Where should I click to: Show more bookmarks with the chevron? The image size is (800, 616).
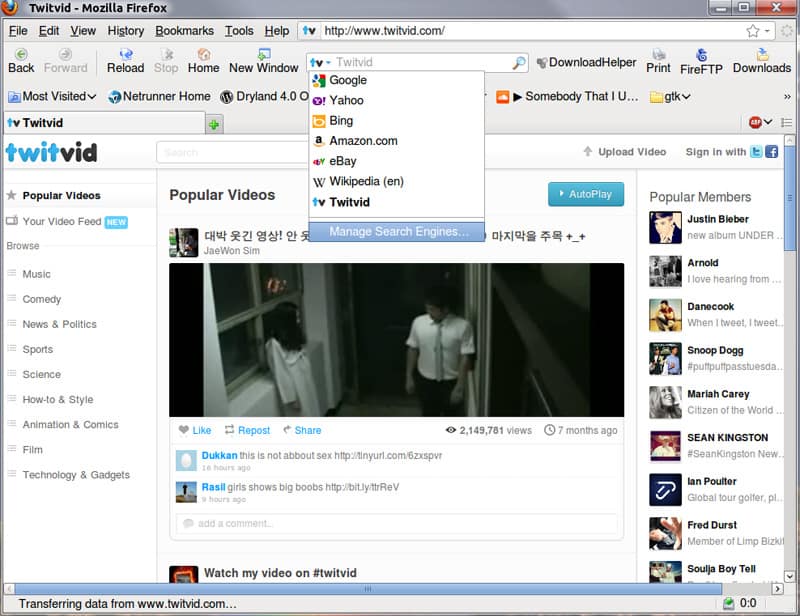pos(787,96)
